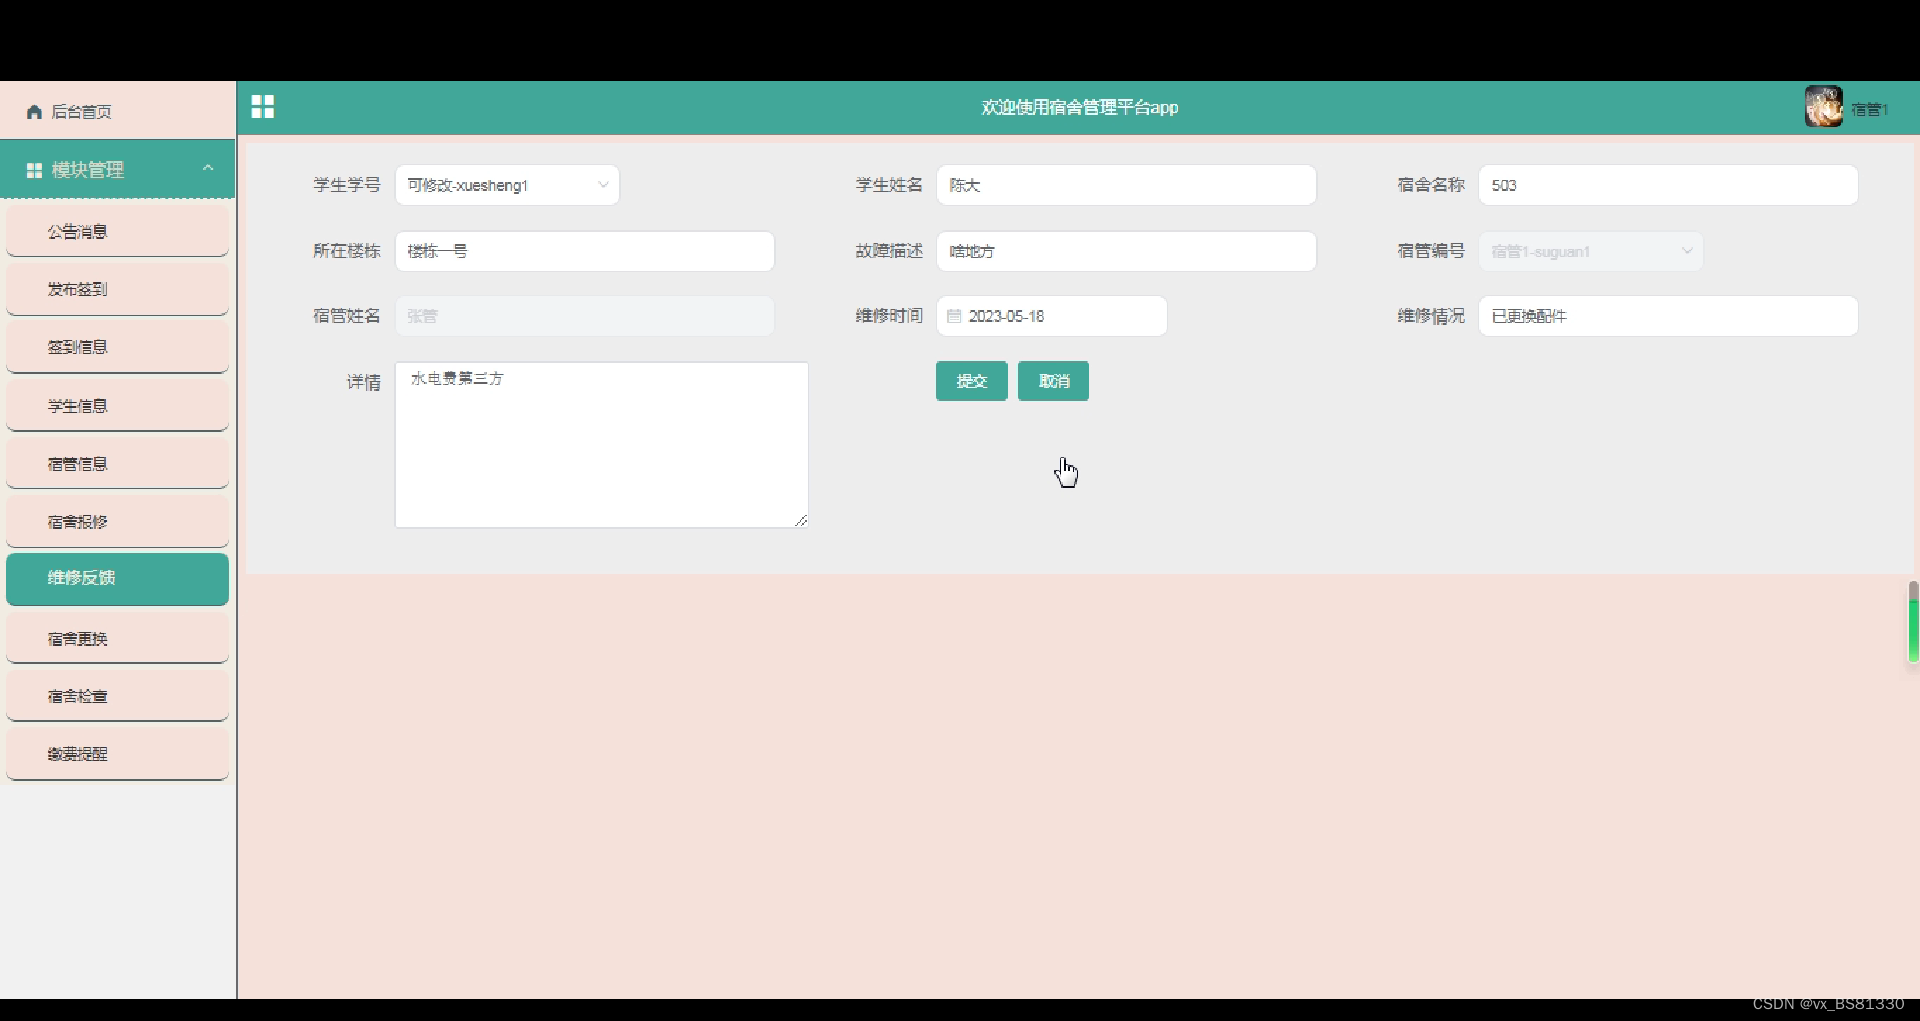Click the 欢迎使用宿舍管理平台app title
This screenshot has height=1021, width=1920.
coord(1080,107)
